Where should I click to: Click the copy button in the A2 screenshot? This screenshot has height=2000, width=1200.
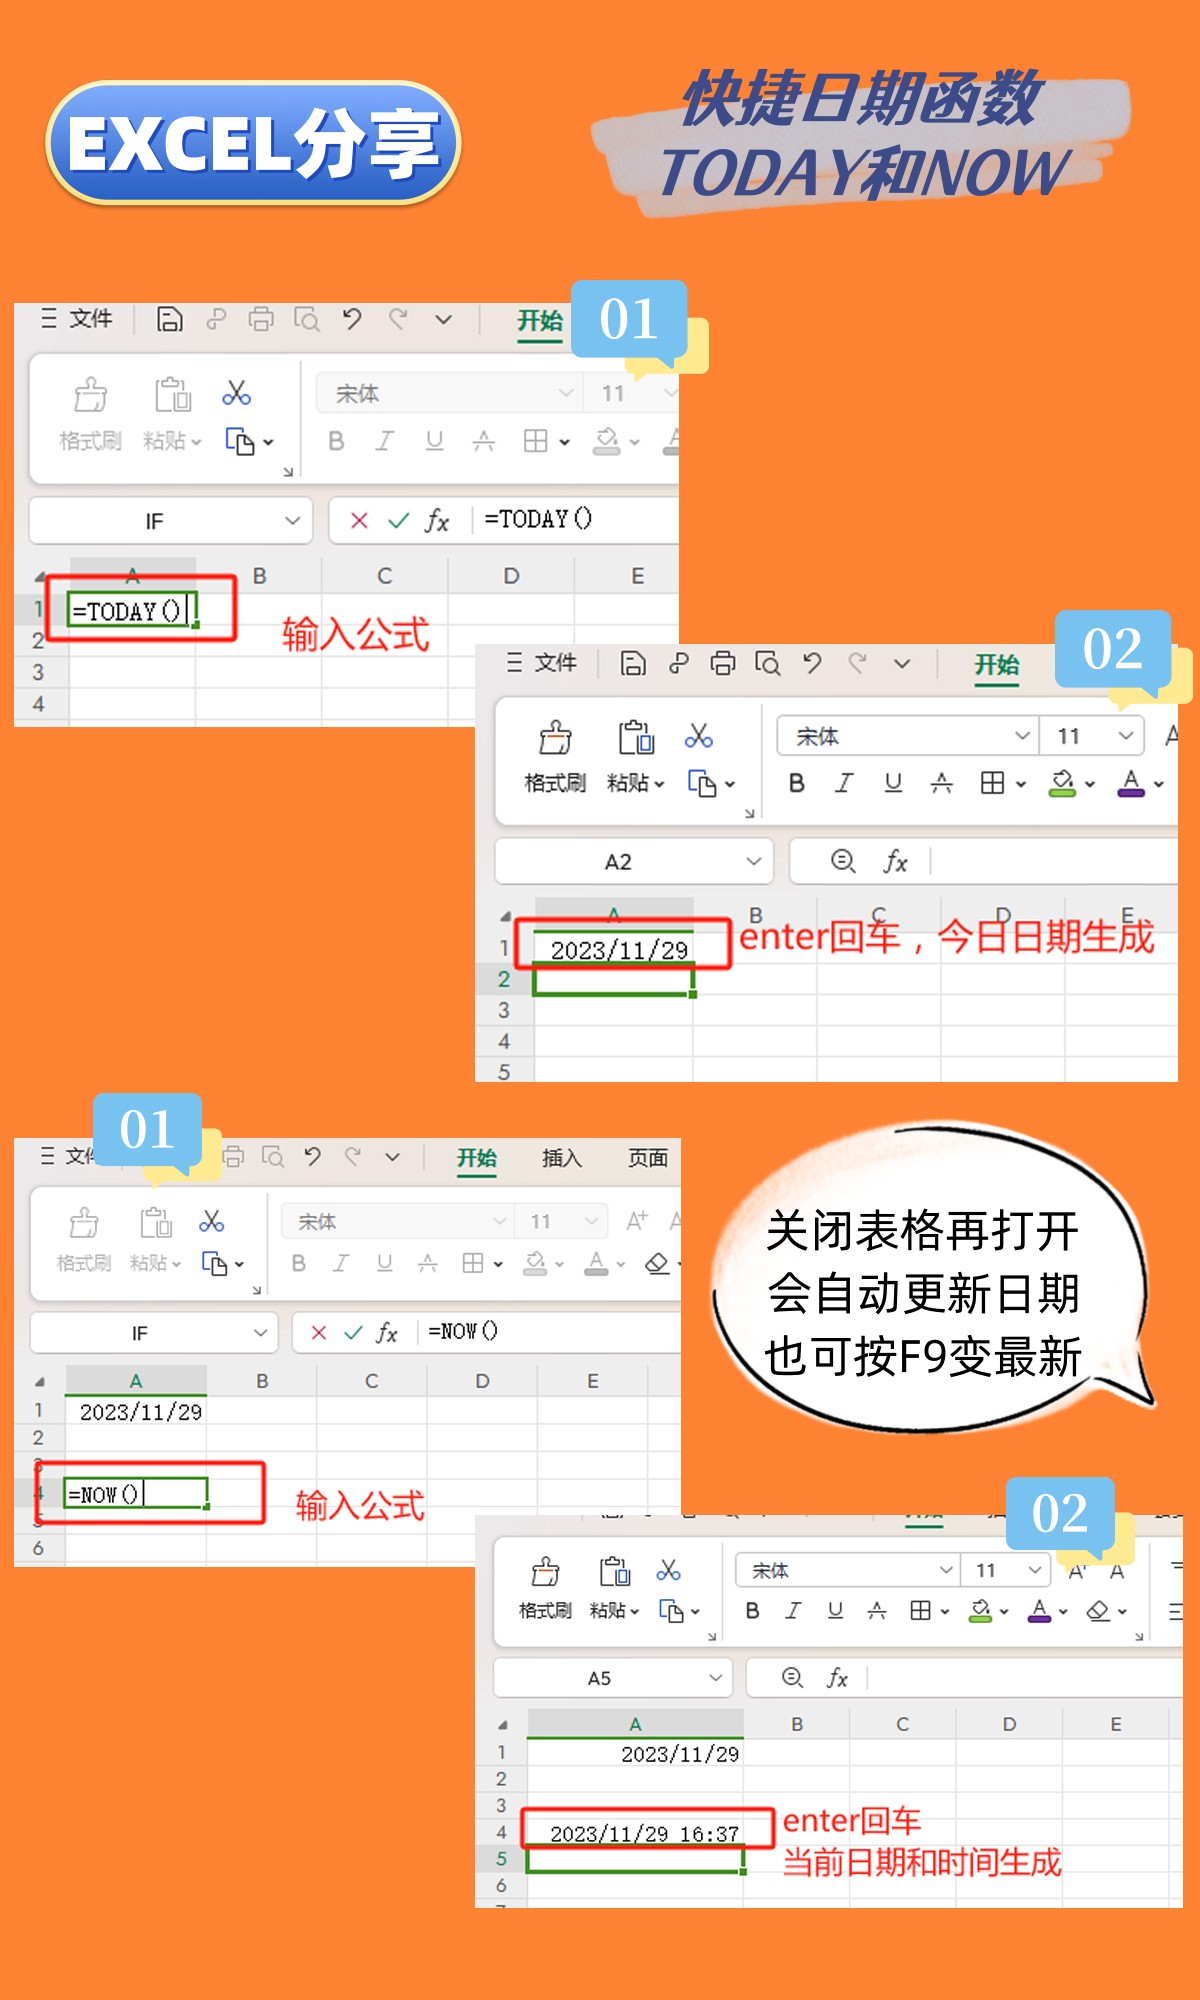(702, 783)
